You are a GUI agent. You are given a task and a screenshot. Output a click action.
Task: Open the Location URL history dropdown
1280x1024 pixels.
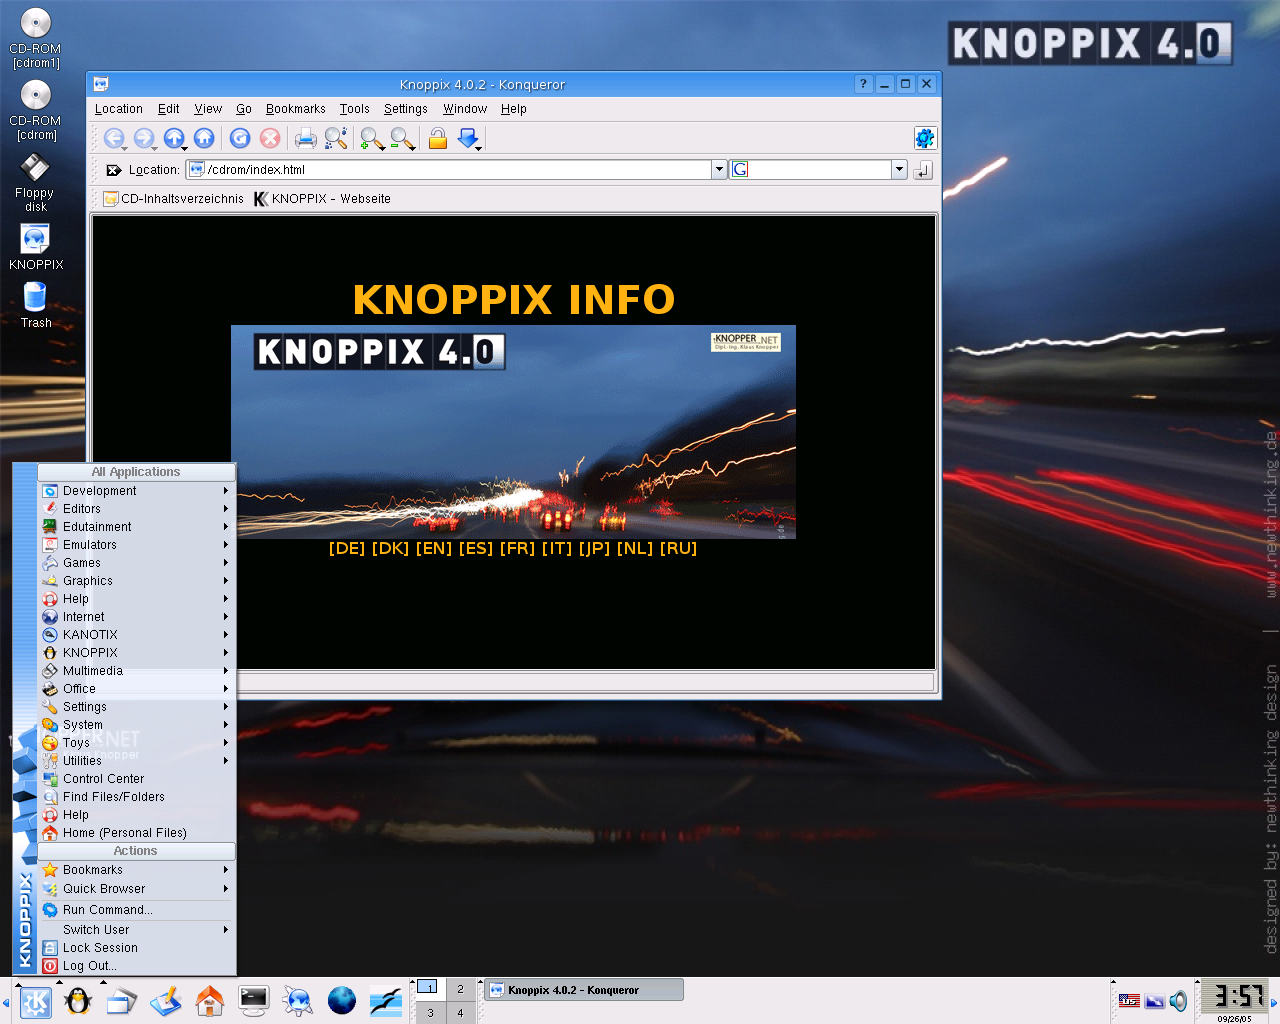tap(719, 170)
